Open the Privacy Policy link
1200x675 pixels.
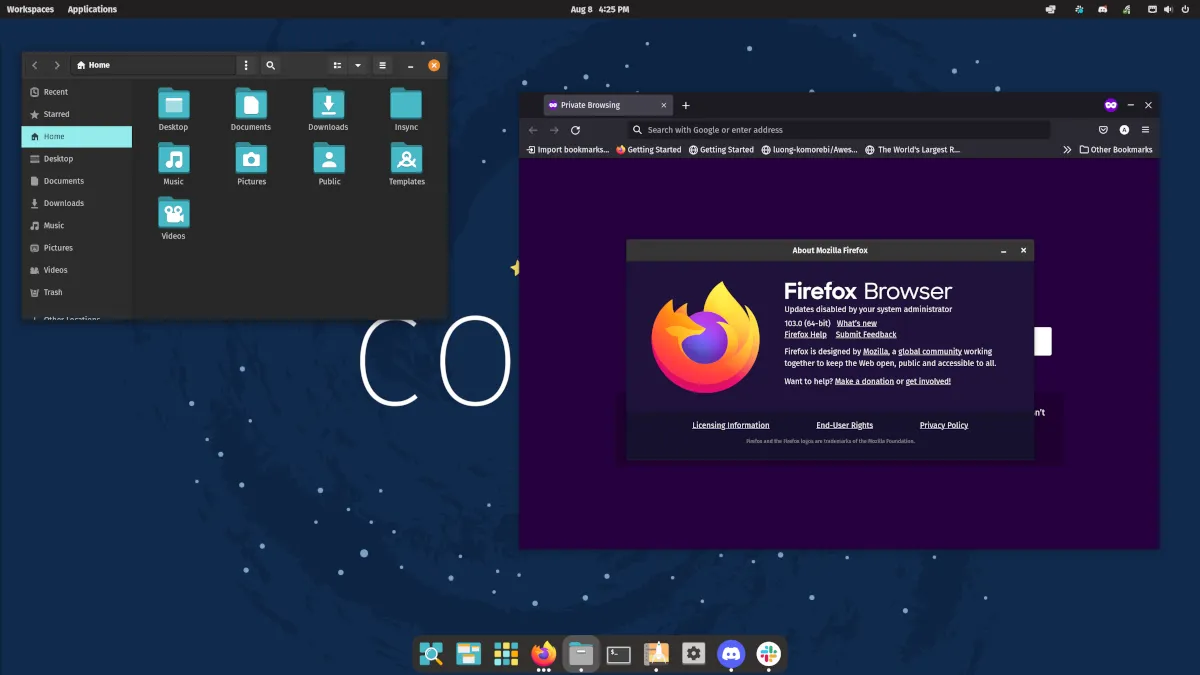(x=942, y=424)
